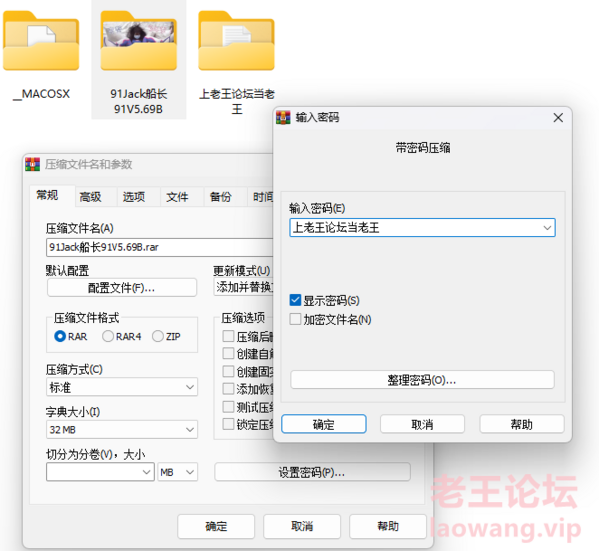
Task: Open the 字典大小 32 MB dropdown
Action: coord(122,429)
